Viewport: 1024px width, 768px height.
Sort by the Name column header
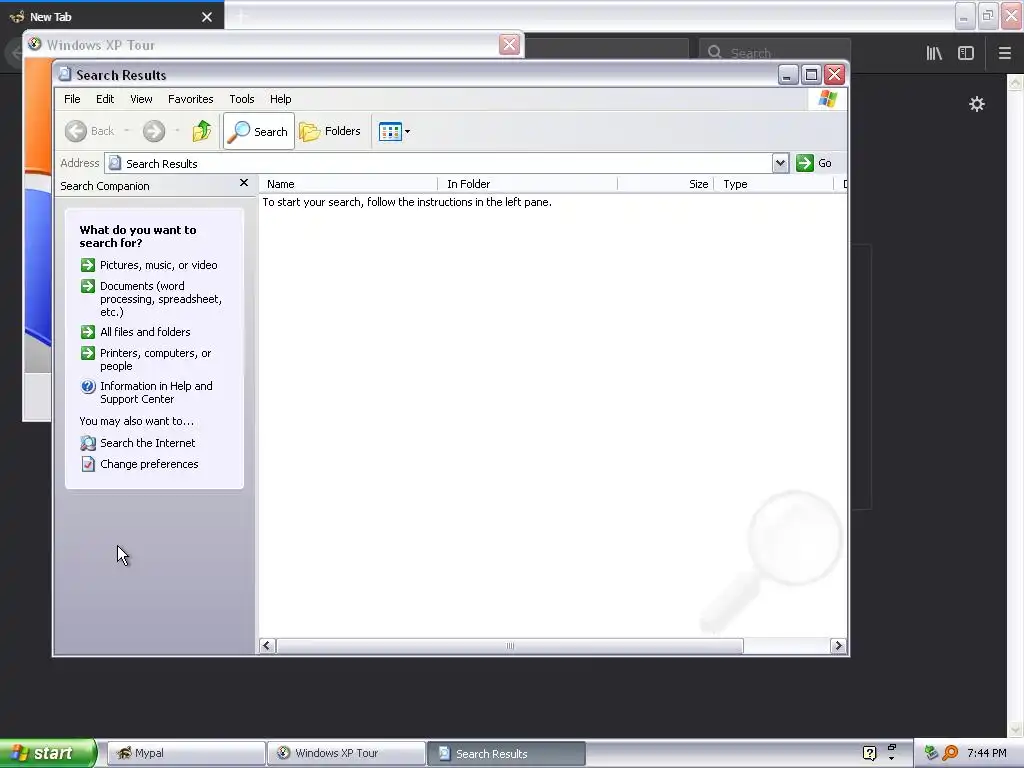click(x=348, y=184)
